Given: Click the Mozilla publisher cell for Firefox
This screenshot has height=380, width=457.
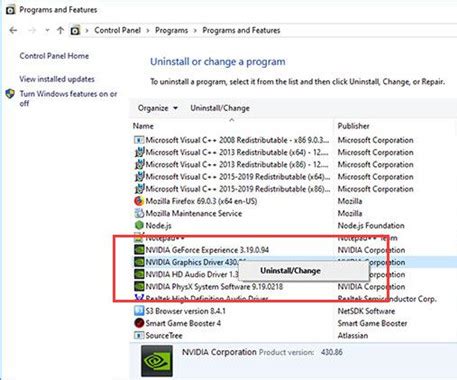Looking at the screenshot, I should [x=350, y=201].
